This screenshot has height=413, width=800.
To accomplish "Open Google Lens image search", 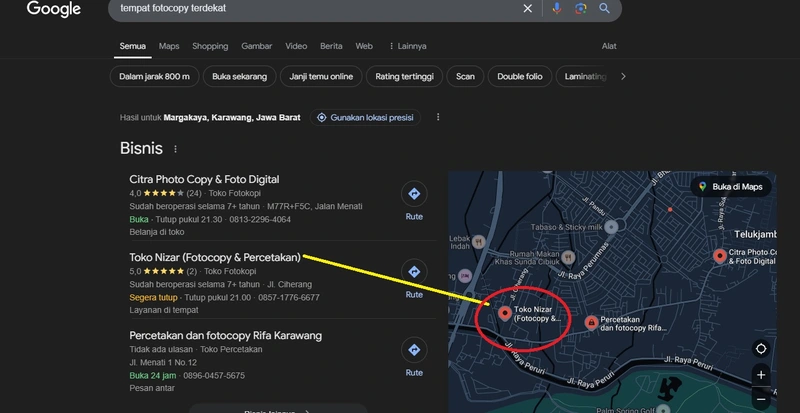I will (581, 8).
